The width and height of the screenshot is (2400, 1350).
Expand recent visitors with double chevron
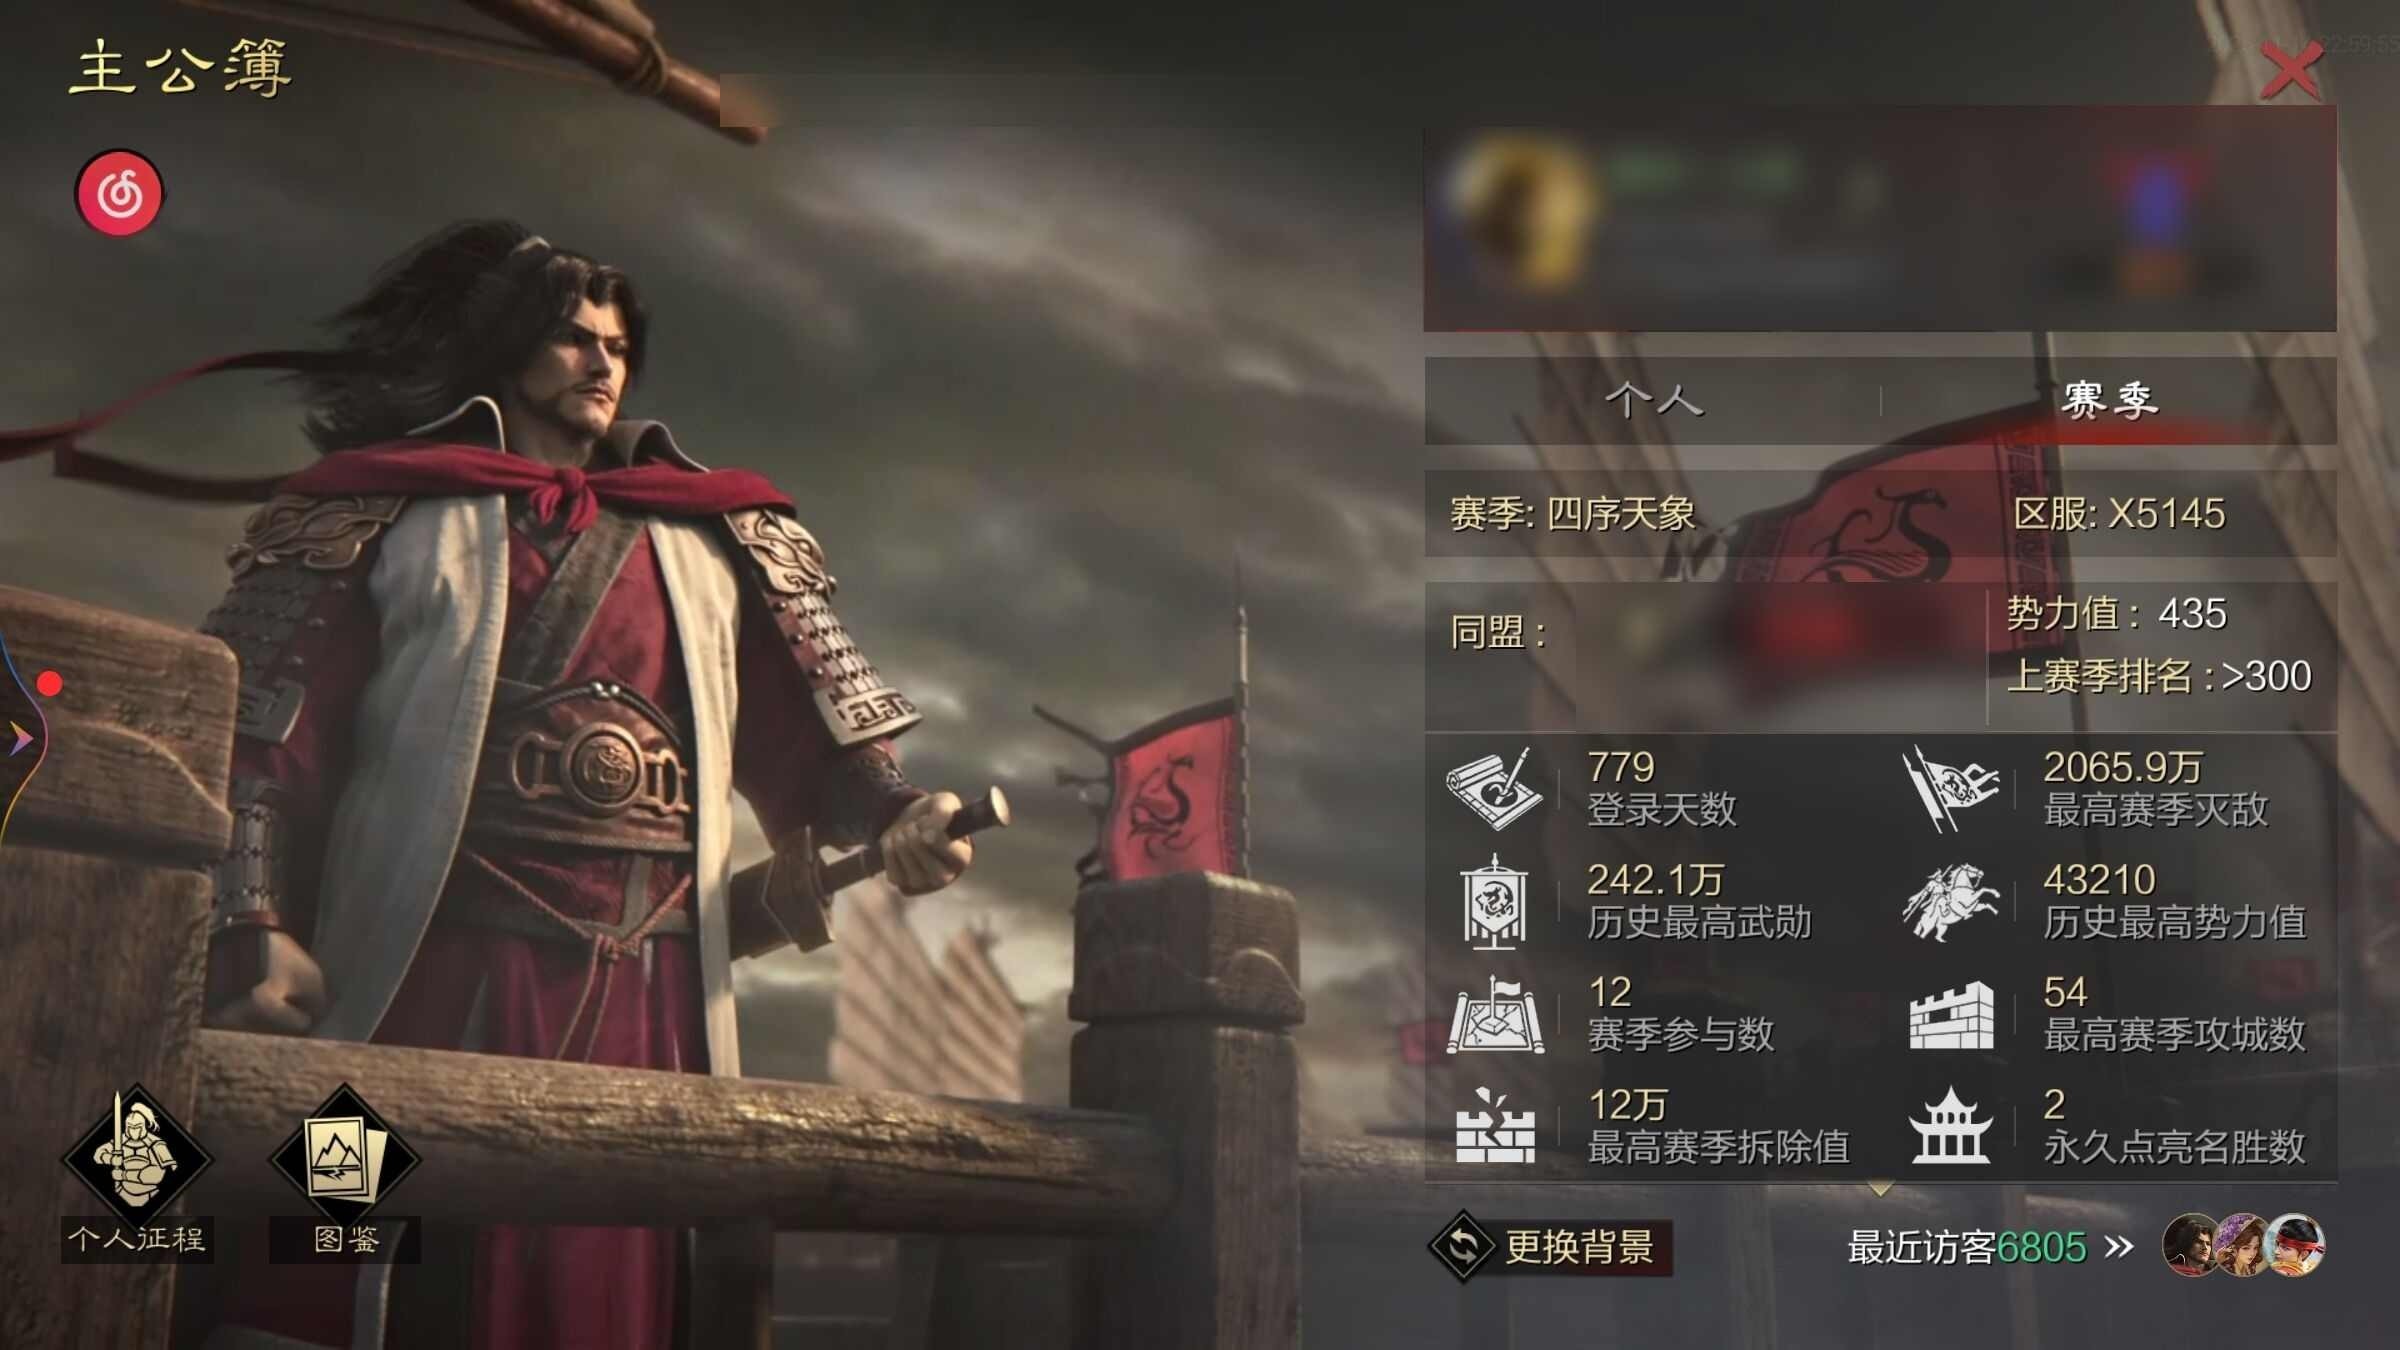[x=2118, y=1247]
